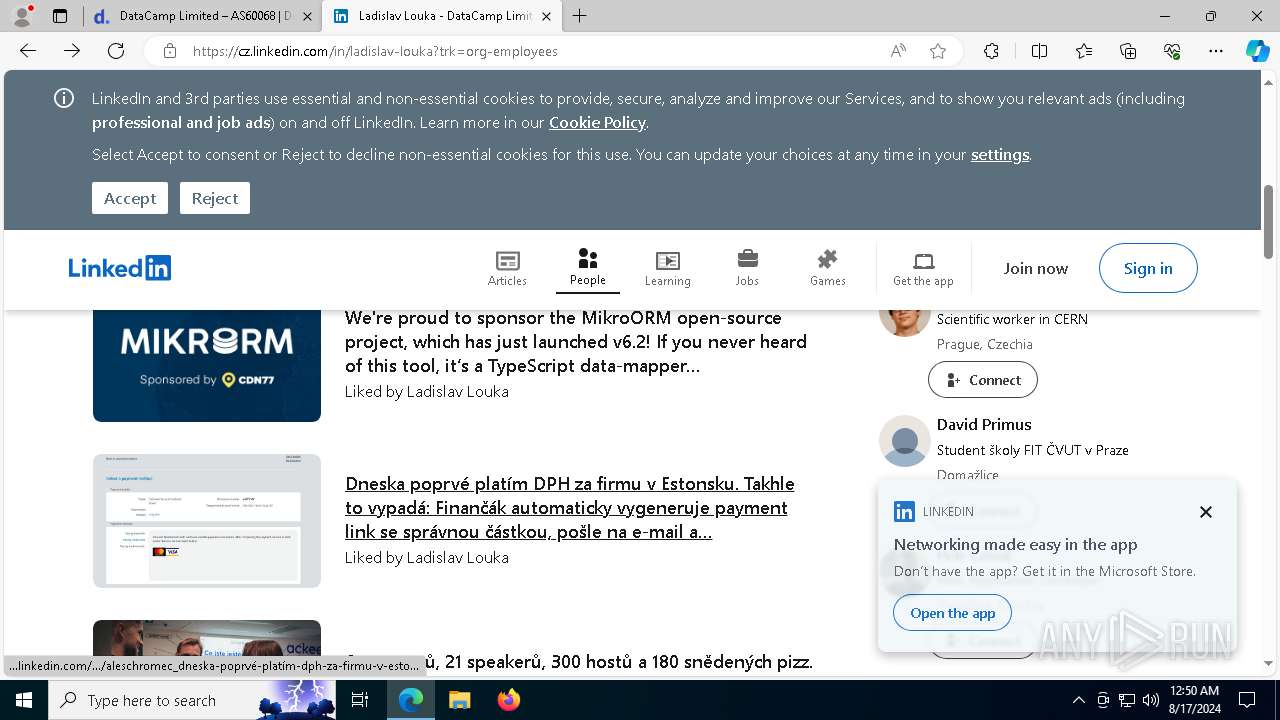Select the People nav item
This screenshot has height=720, width=1280.
click(588, 268)
